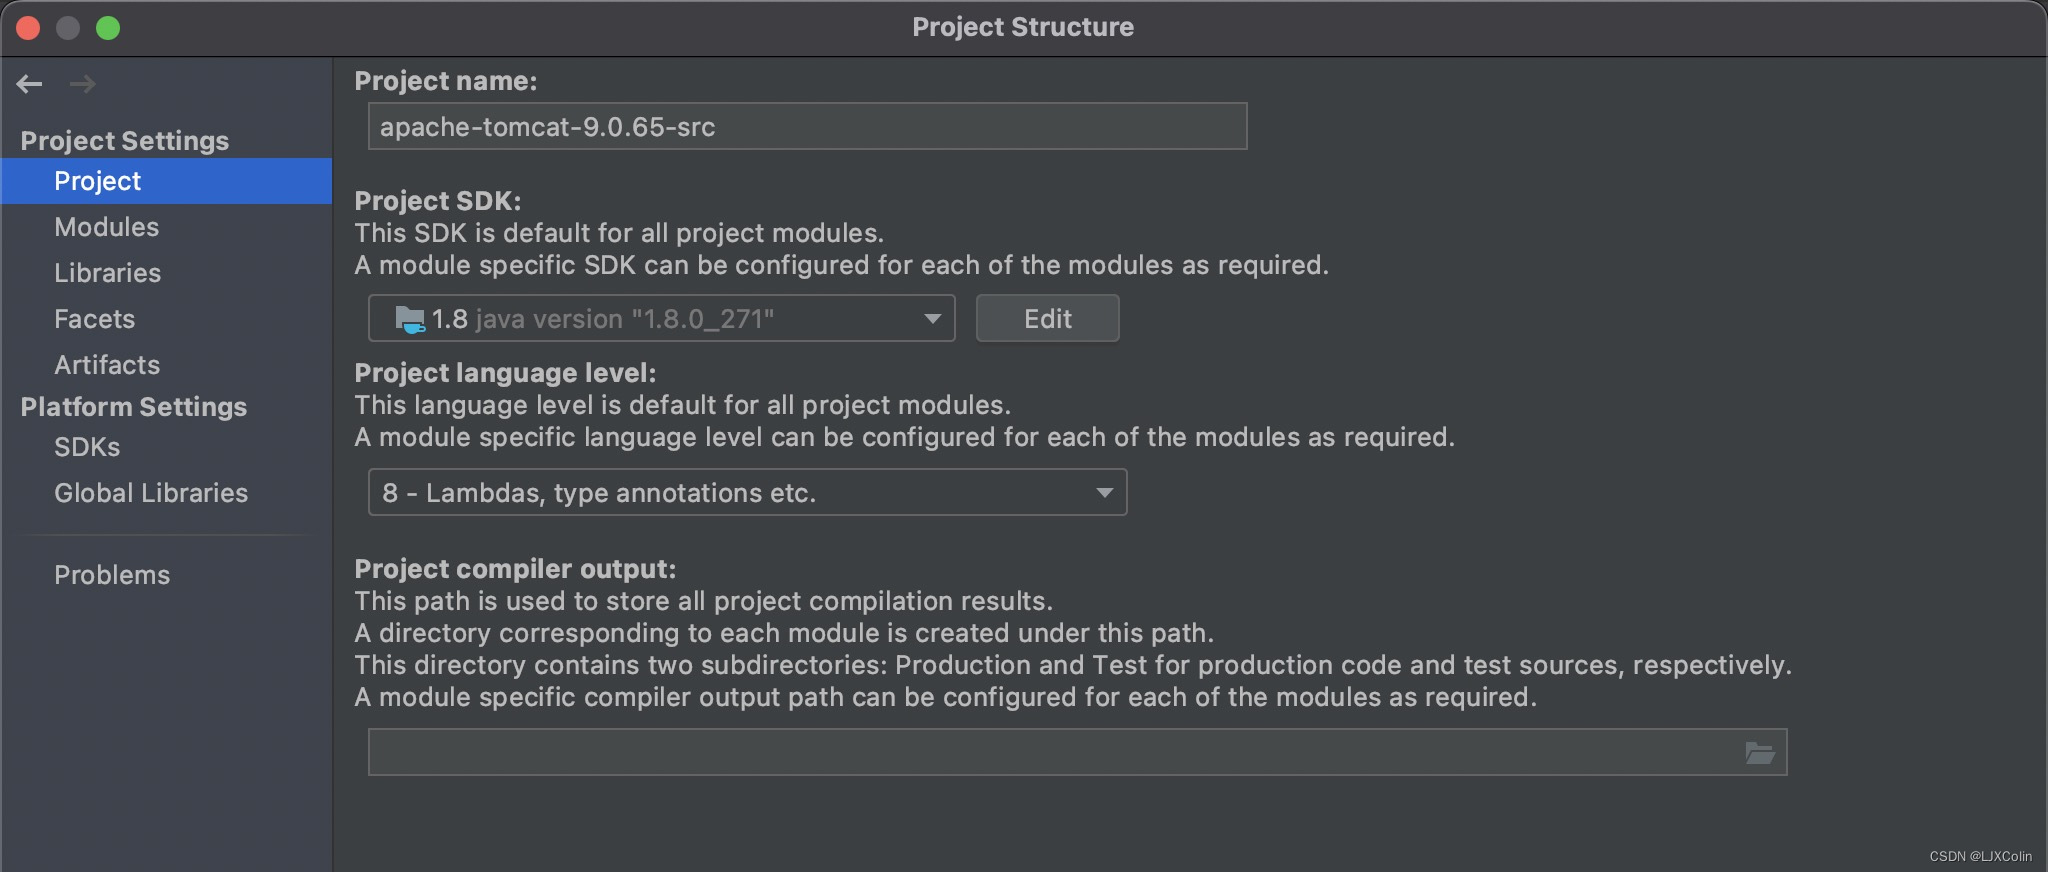Viewport: 2048px width, 872px height.
Task: Click the folder browse icon for compiler output
Action: (x=1759, y=752)
